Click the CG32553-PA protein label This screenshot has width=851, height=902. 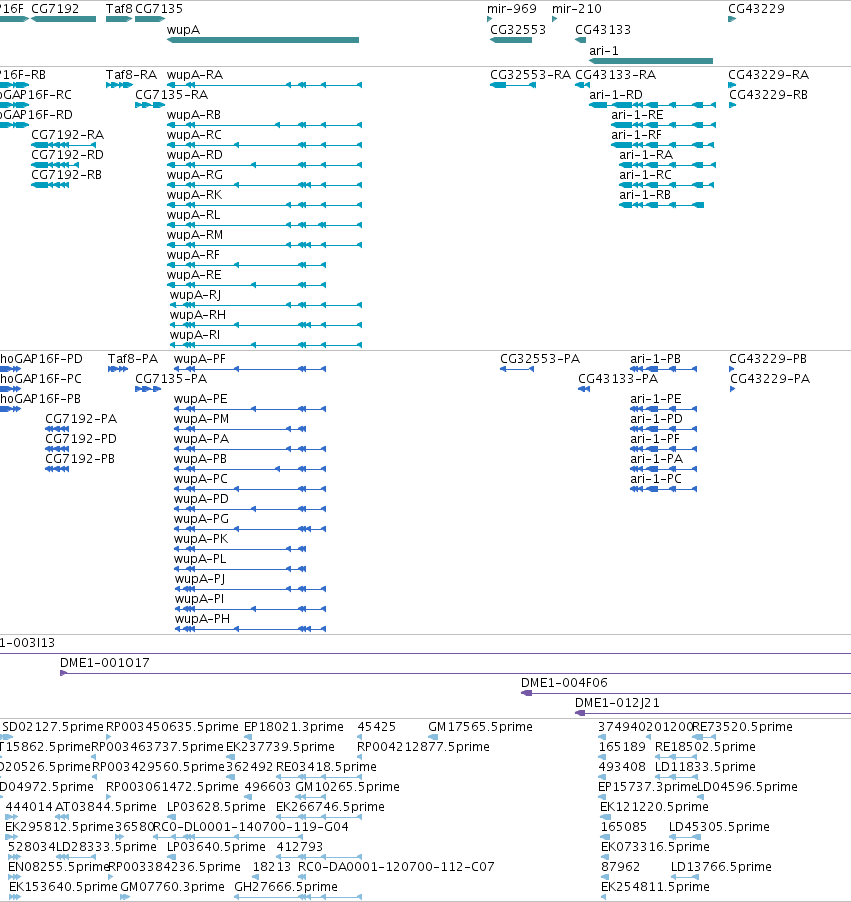coord(540,358)
